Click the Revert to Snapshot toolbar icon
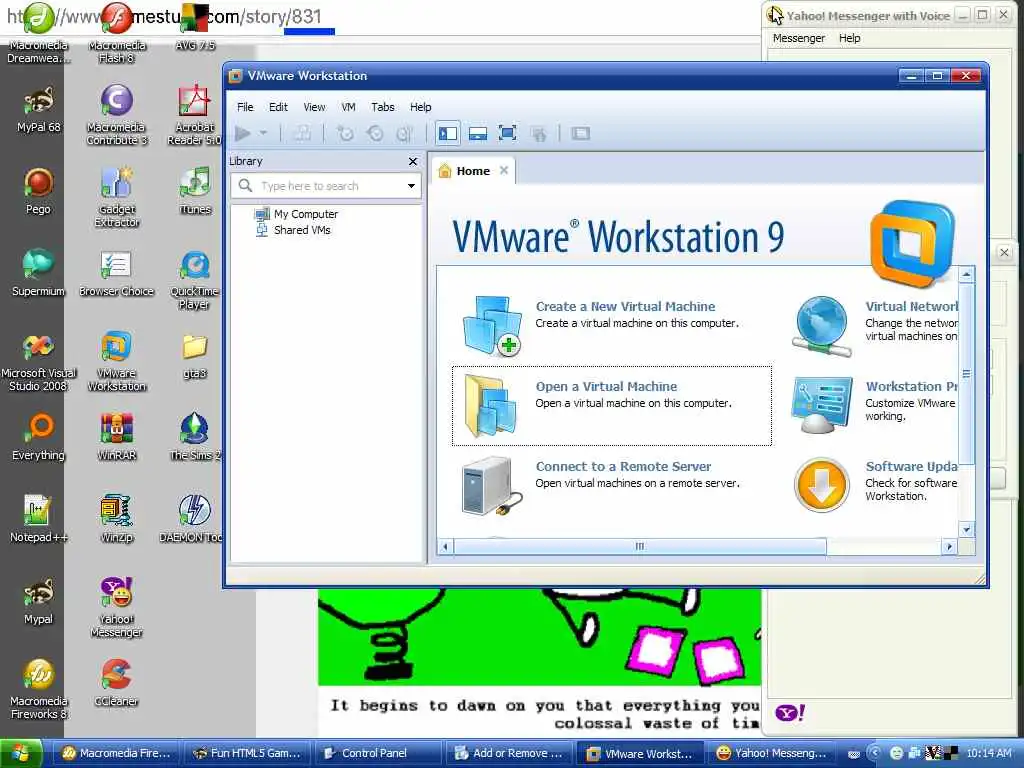Image resolution: width=1024 pixels, height=768 pixels. 375,134
